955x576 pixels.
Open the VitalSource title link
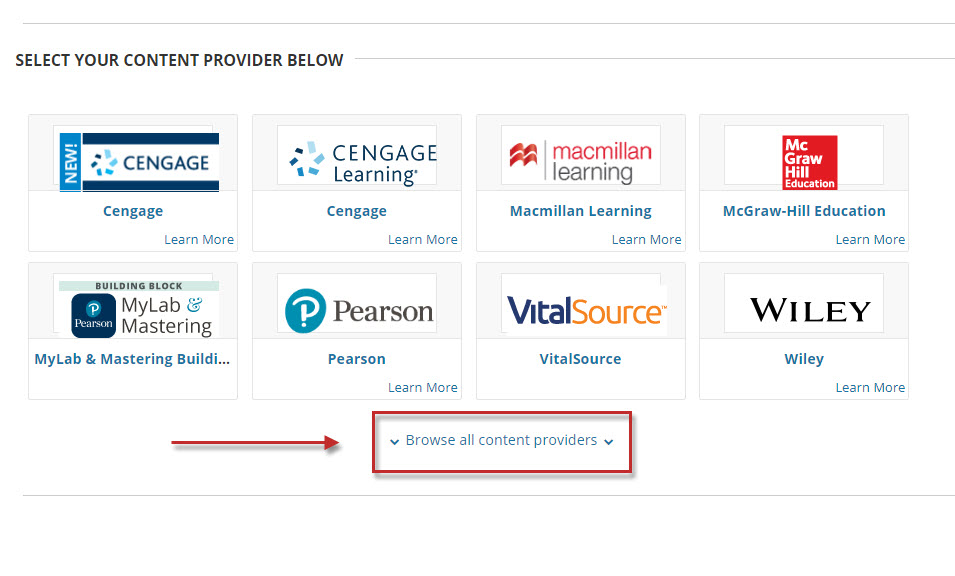click(580, 359)
